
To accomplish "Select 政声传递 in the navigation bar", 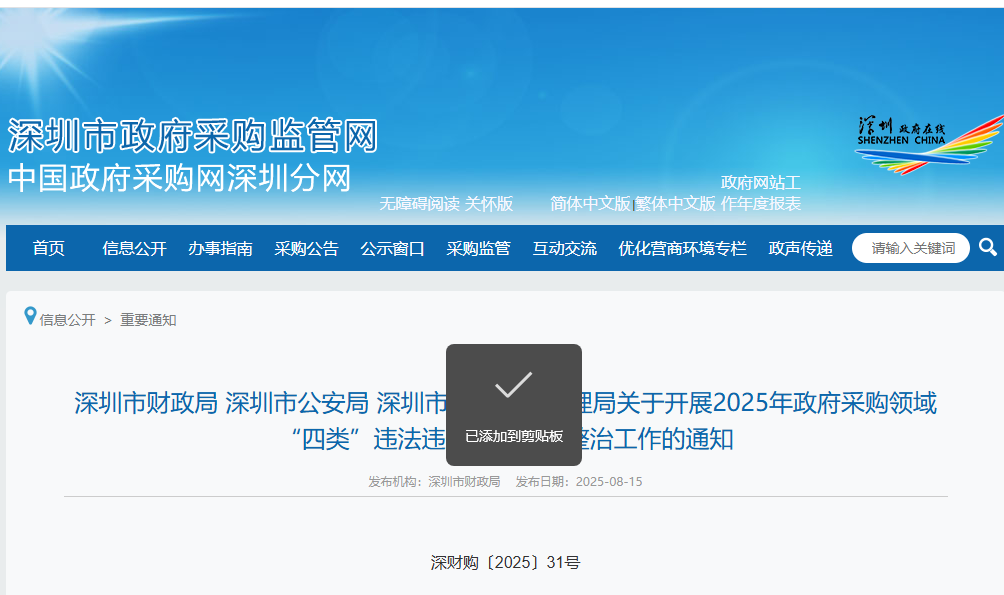I will click(800, 247).
